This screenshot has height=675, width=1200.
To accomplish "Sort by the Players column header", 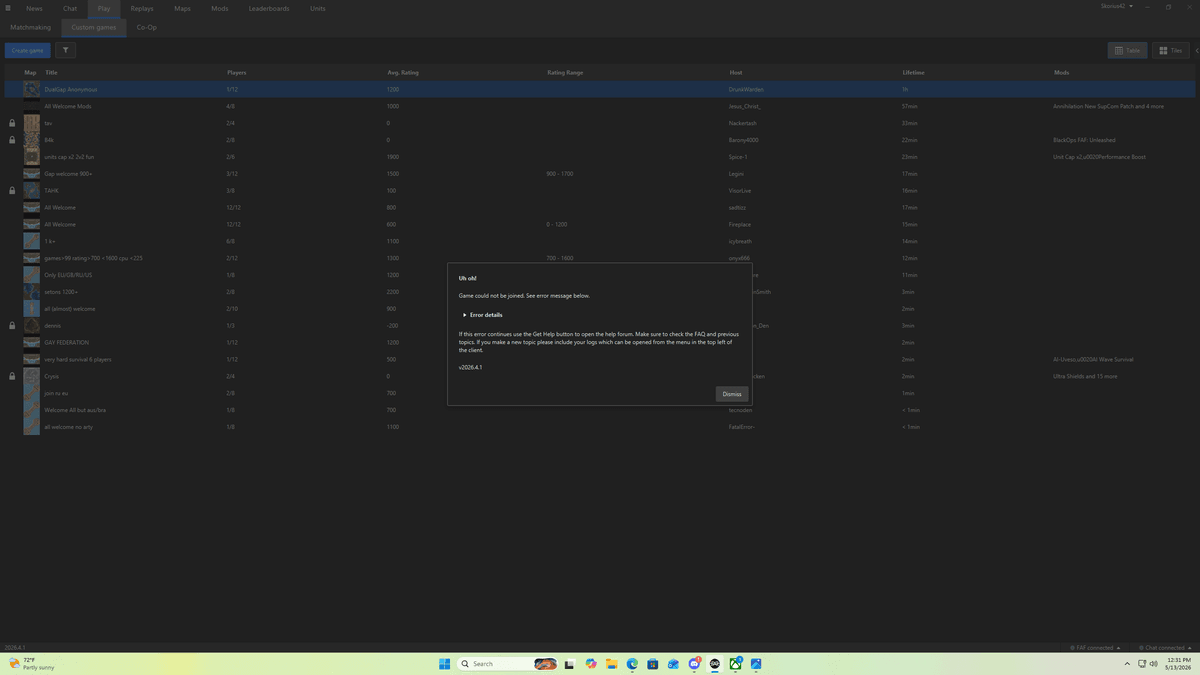I will [236, 73].
